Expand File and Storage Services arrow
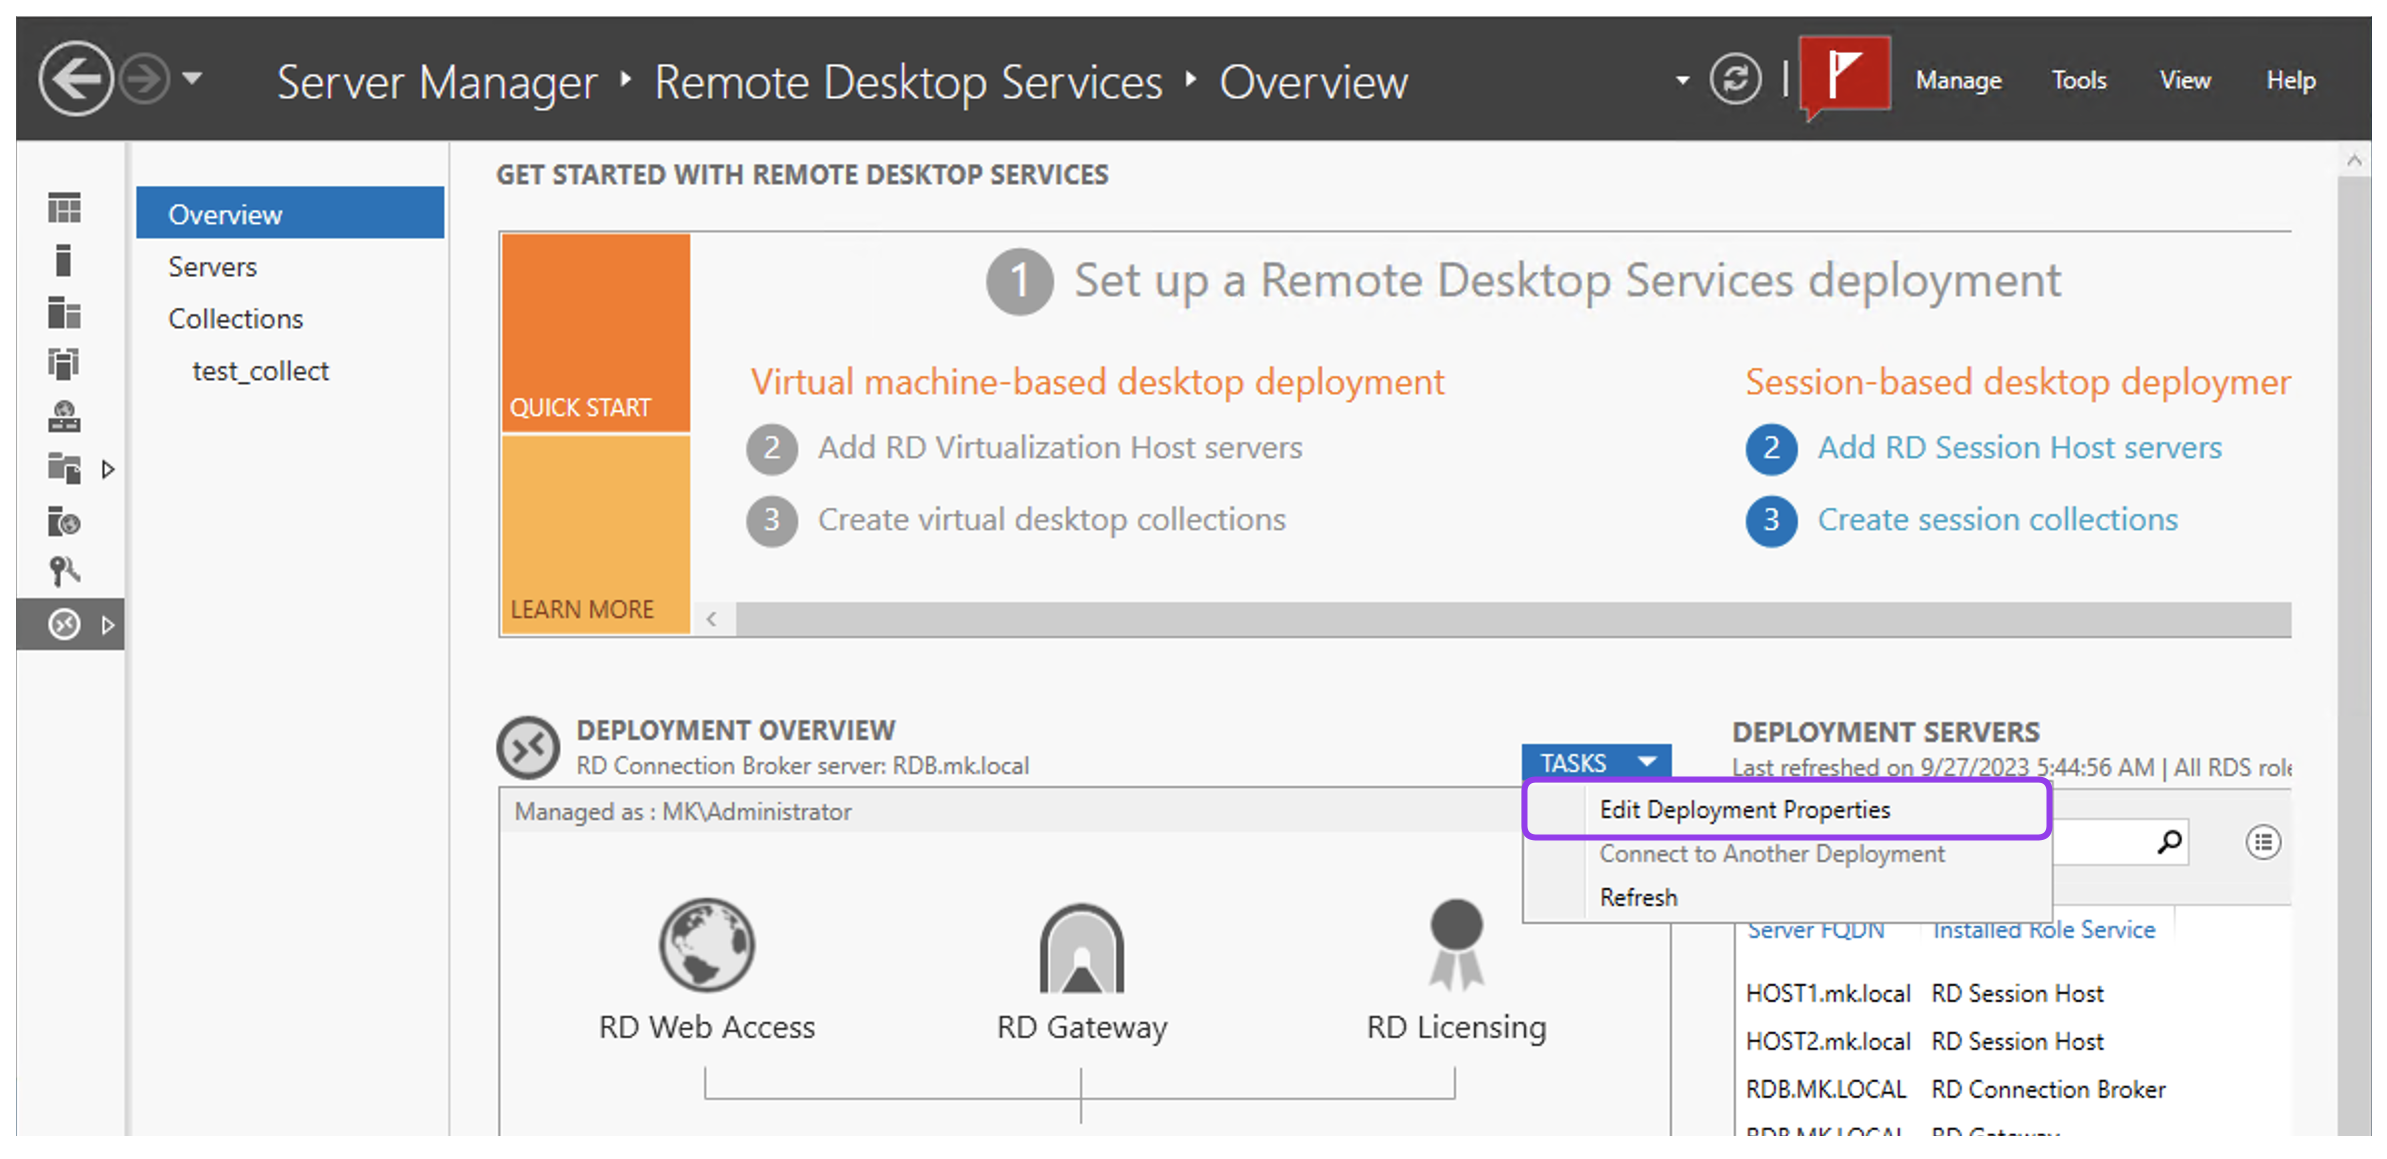2387x1159 pixels. [x=108, y=469]
